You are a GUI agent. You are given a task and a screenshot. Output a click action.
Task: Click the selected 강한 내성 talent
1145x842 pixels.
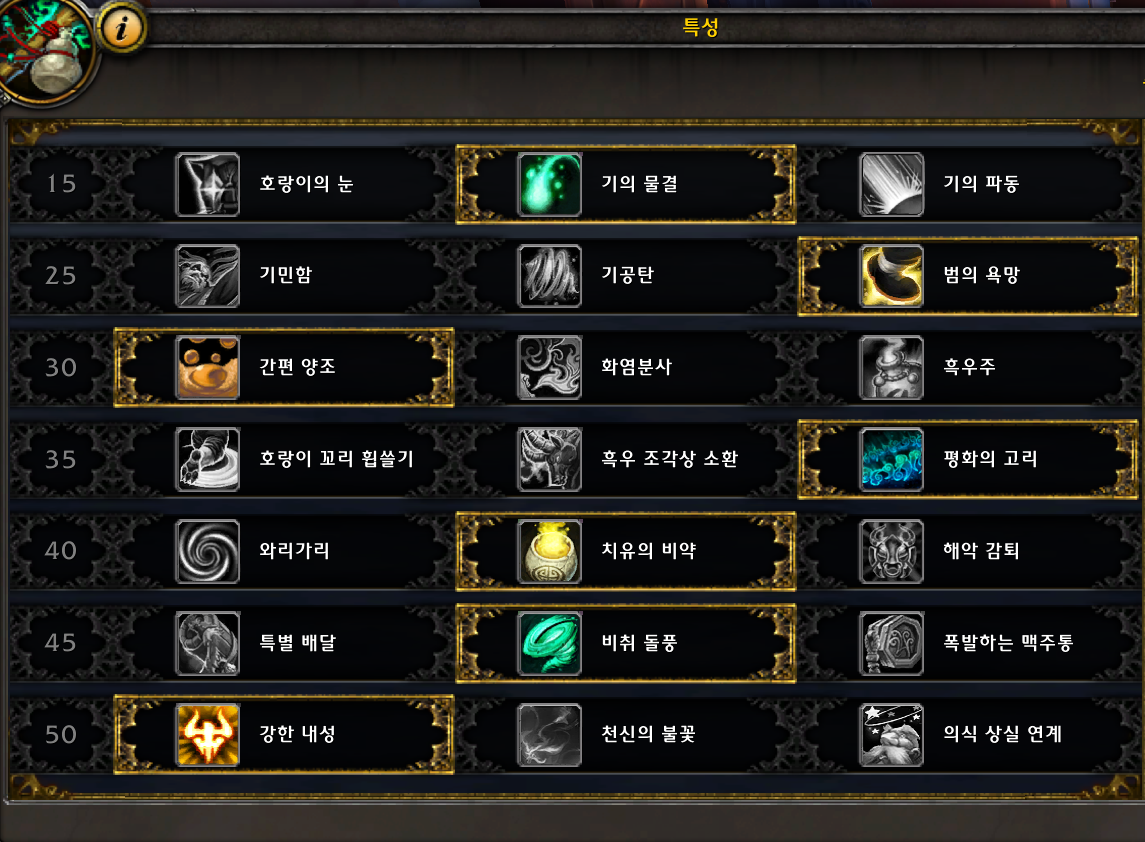coord(284,735)
